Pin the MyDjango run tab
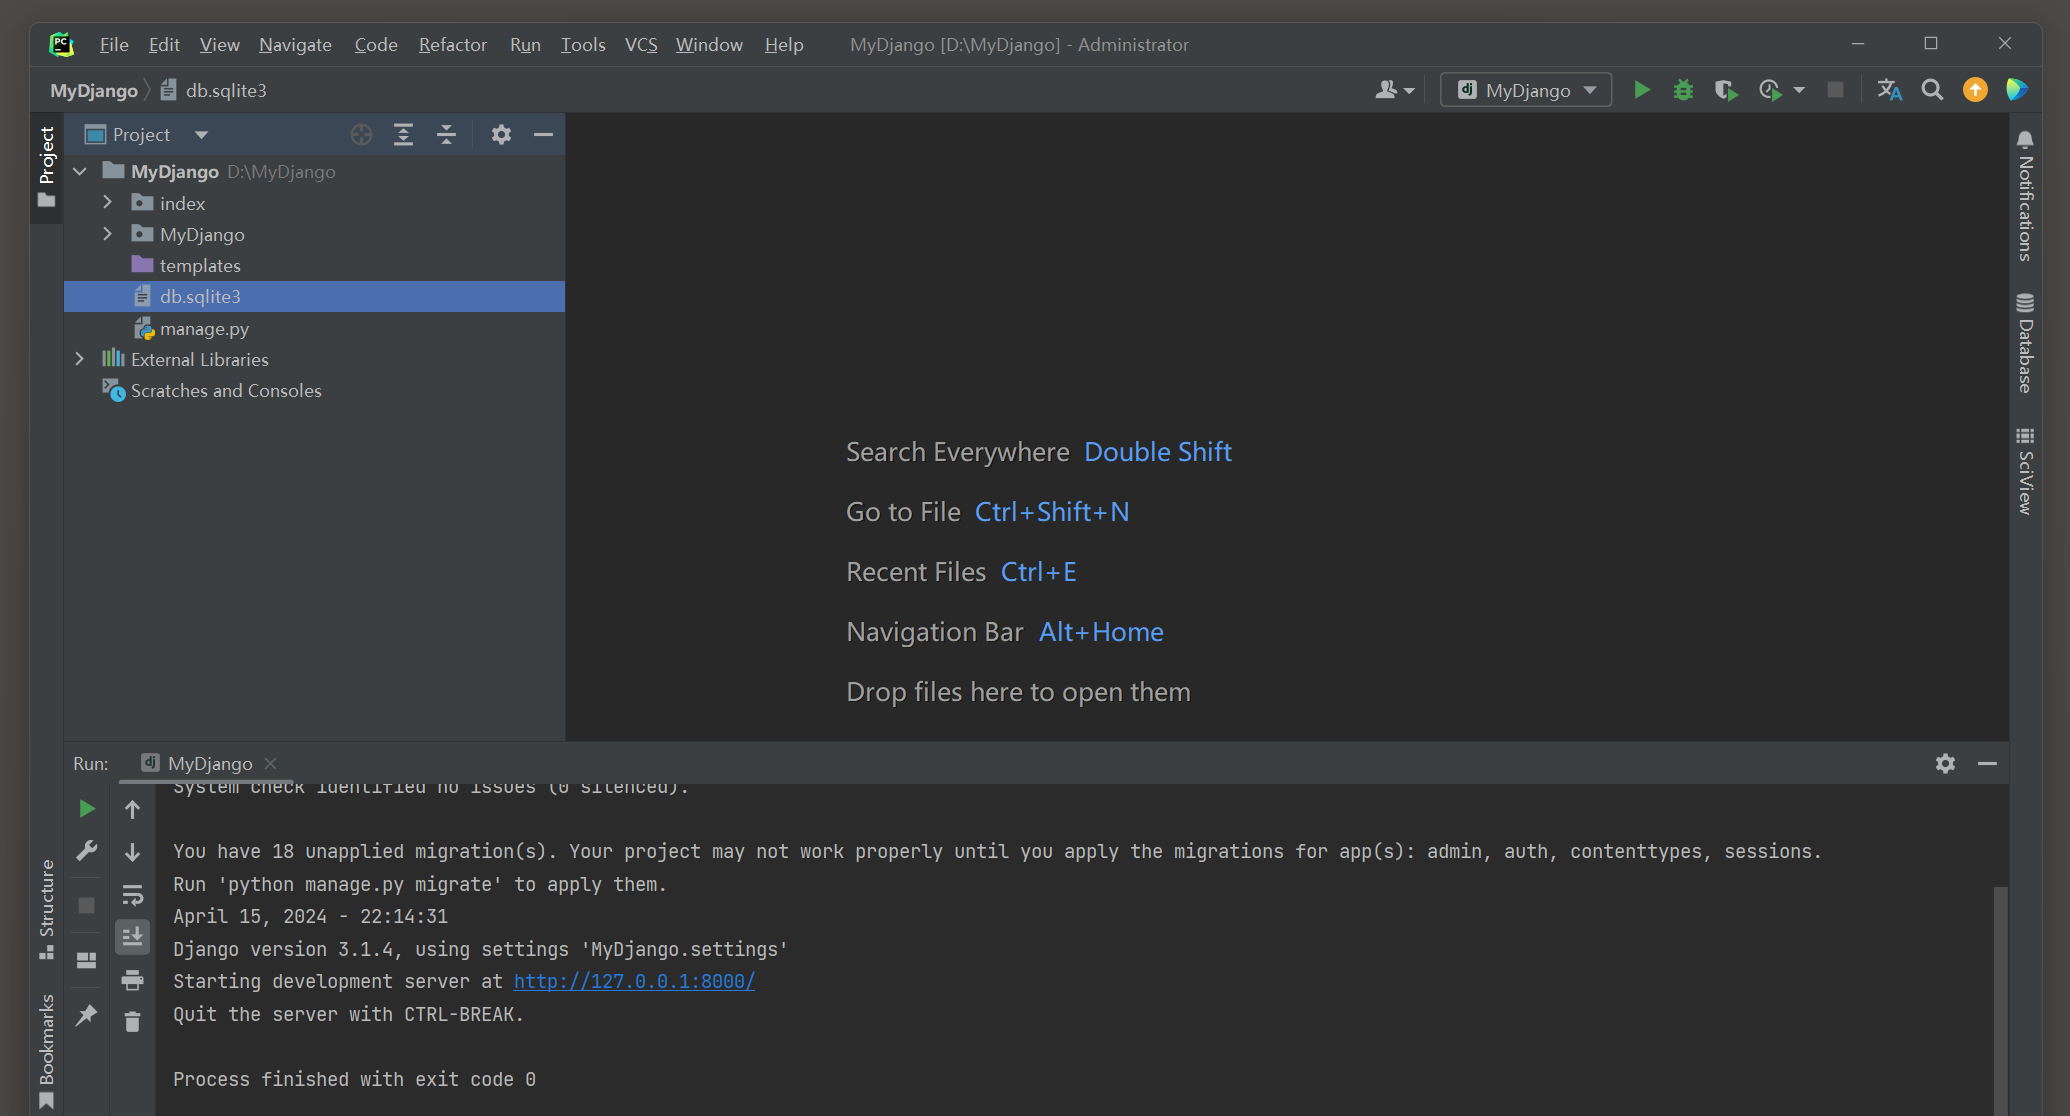The width and height of the screenshot is (2070, 1116). [87, 1015]
